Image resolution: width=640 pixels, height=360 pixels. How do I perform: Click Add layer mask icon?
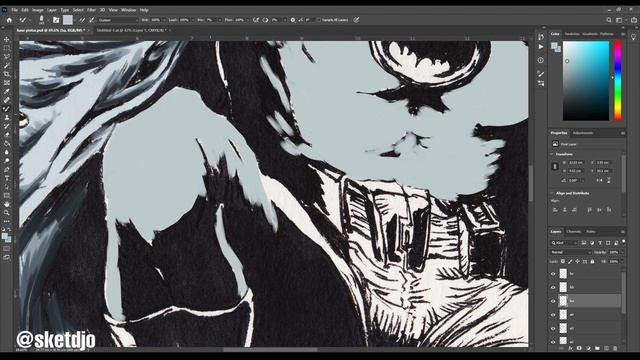579,348
